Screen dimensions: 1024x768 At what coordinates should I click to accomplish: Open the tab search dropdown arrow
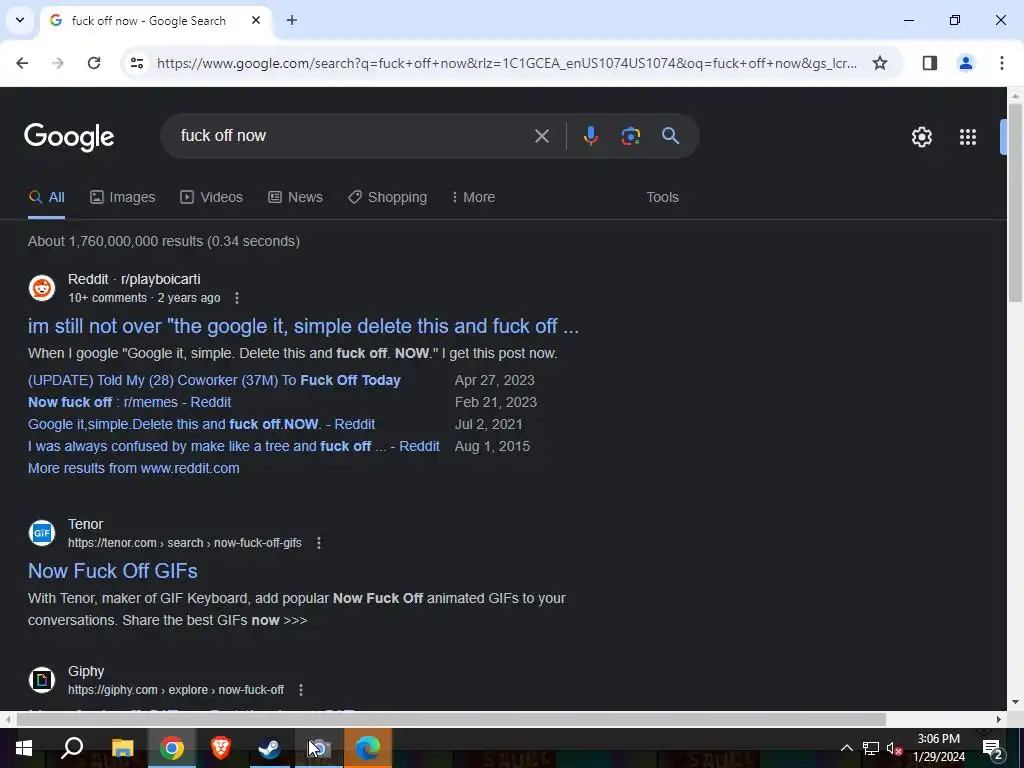click(x=20, y=20)
